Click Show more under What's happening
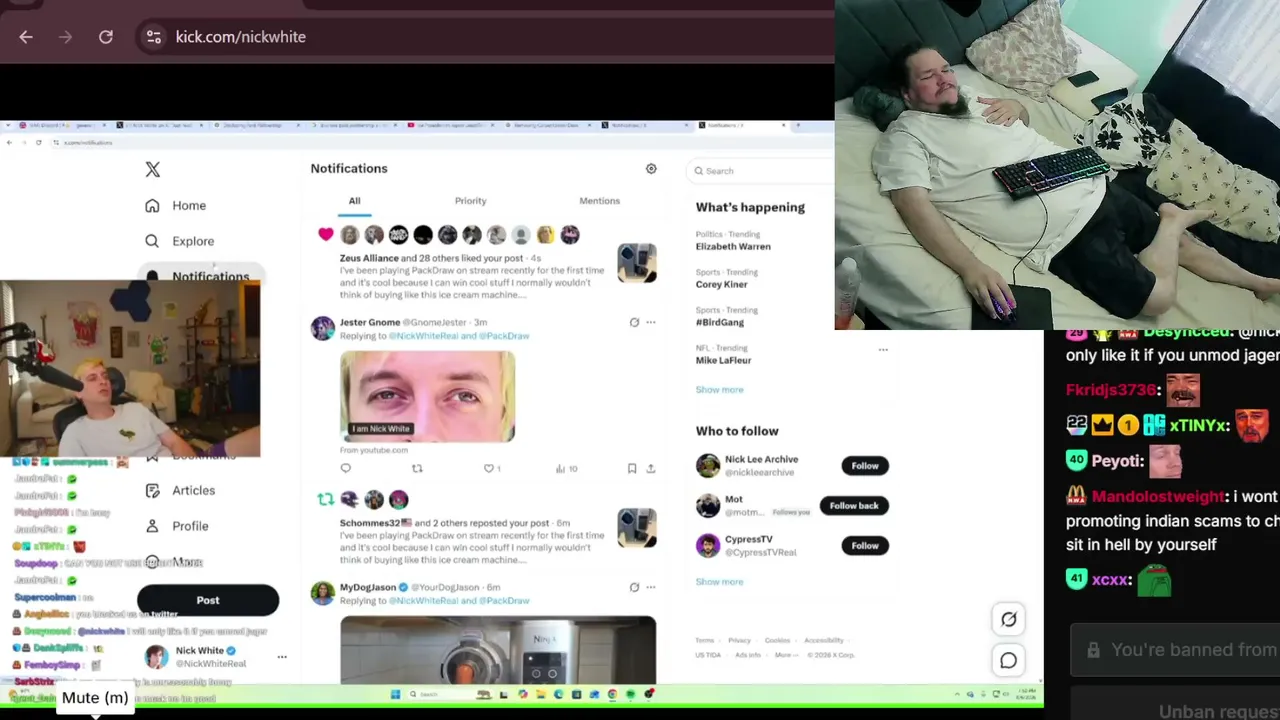 coord(719,390)
